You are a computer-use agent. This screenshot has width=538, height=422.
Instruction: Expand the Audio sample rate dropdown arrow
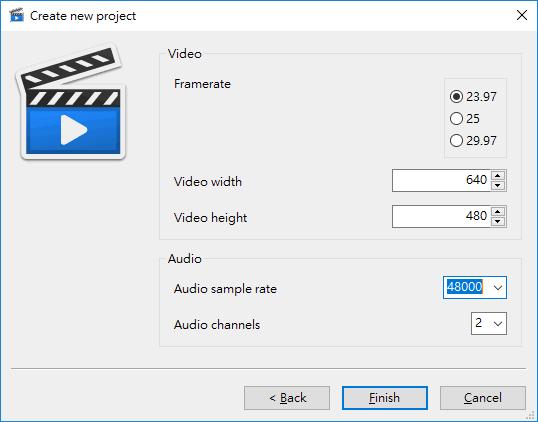[498, 288]
